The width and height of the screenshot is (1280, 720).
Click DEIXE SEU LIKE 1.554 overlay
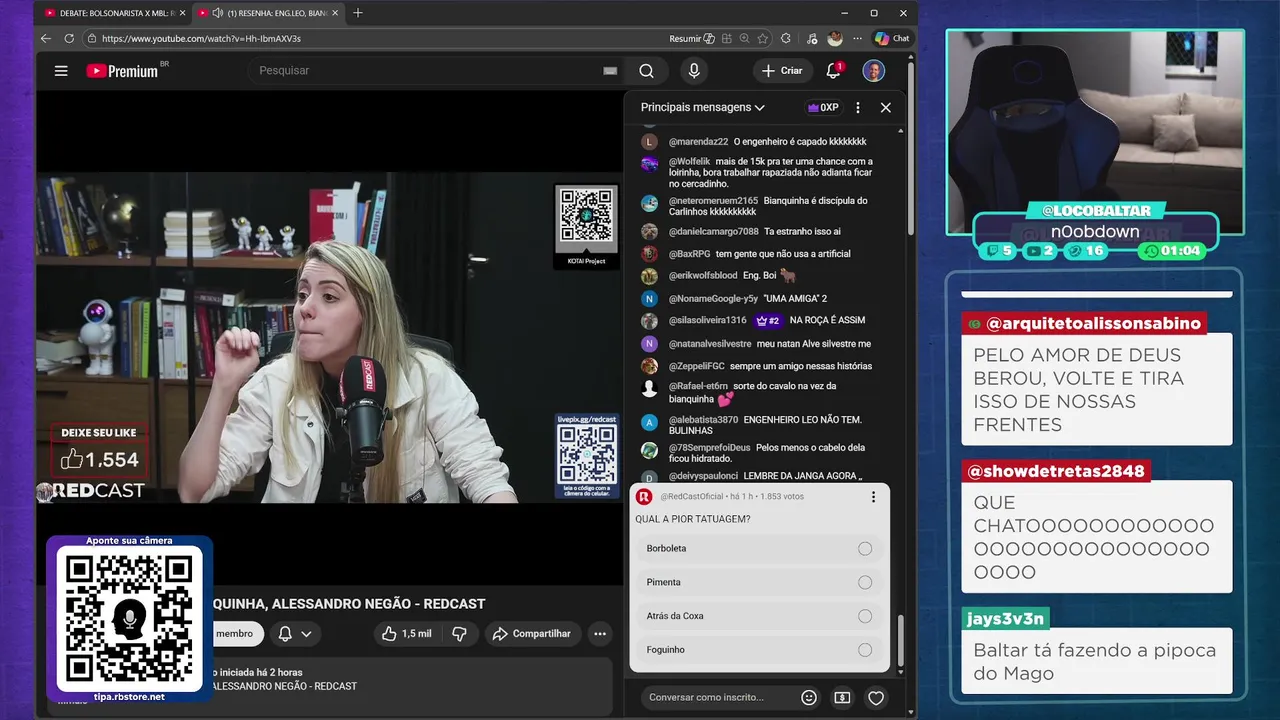(x=99, y=451)
